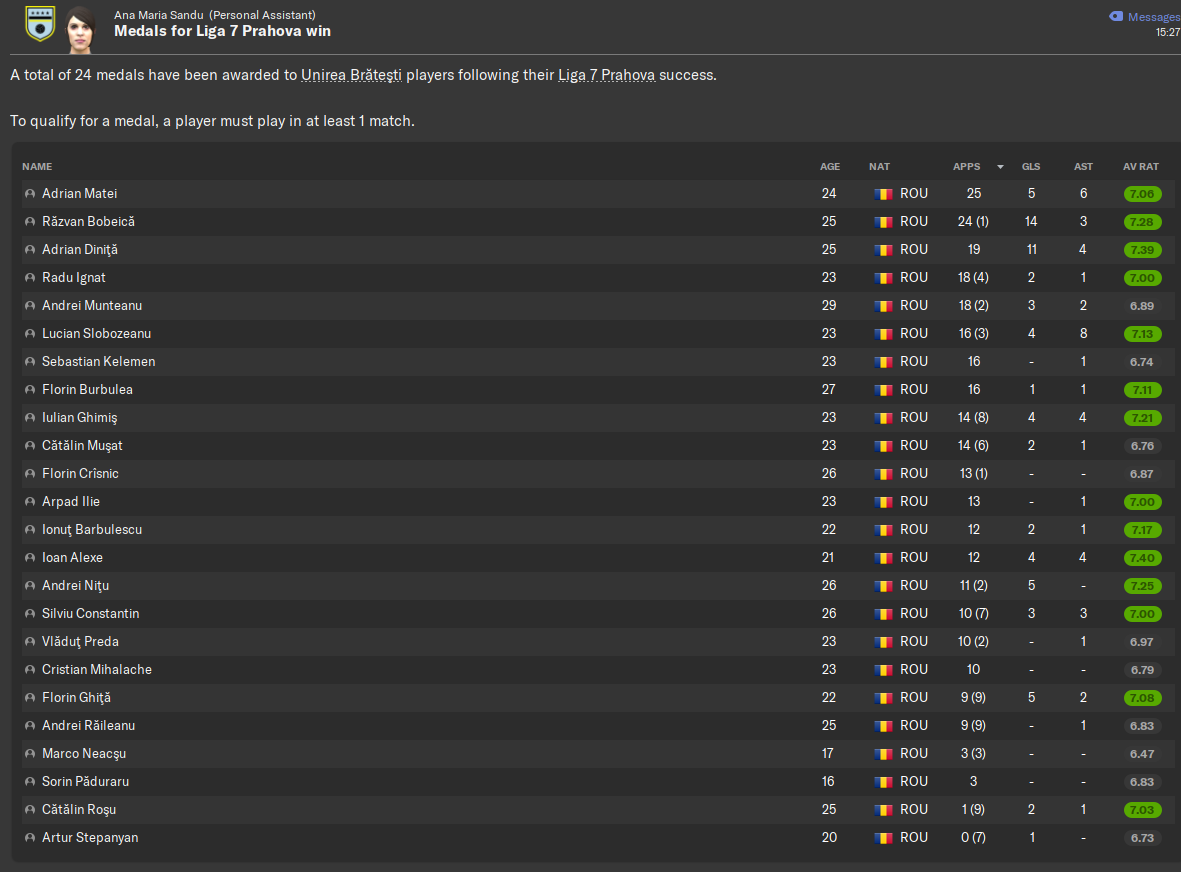Sort the table by AV RAT column

pos(1140,166)
